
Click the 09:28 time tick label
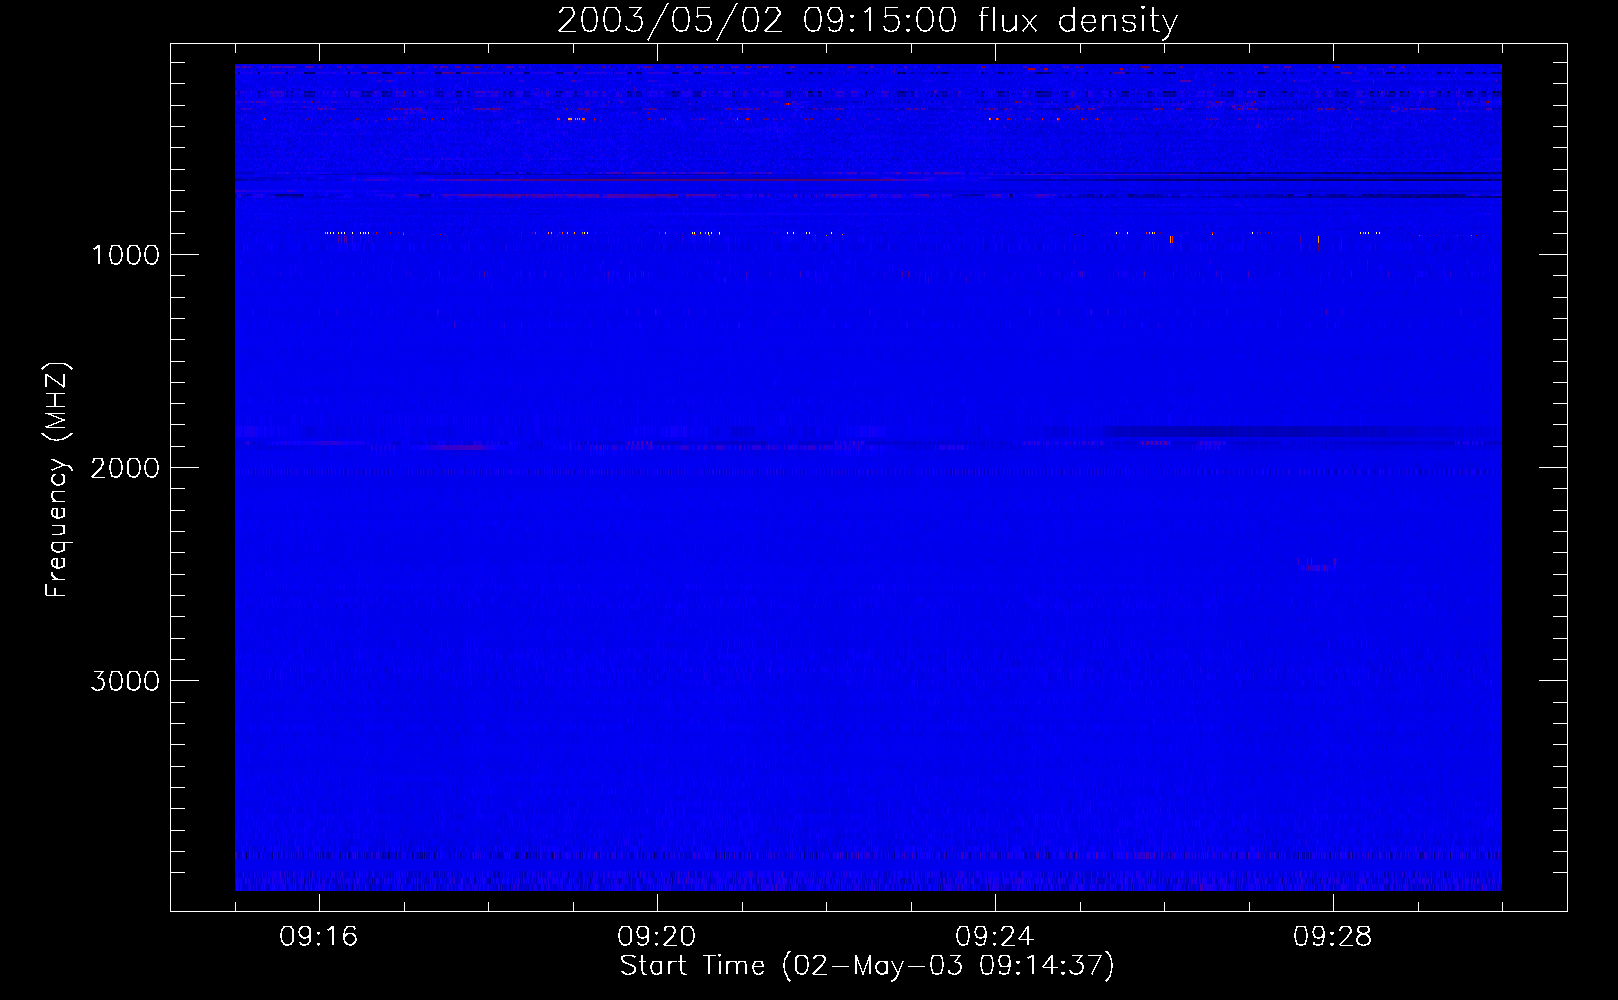[x=1333, y=937]
